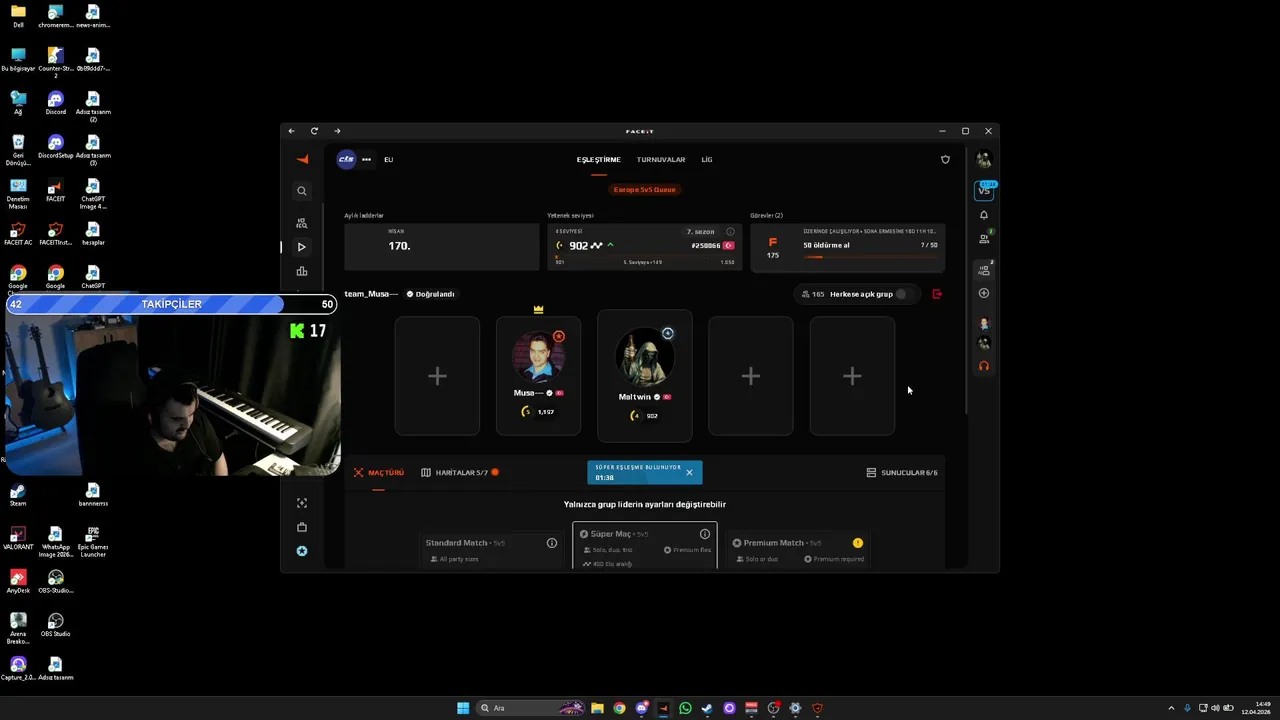
Task: Open the FACEIT home logo in sidebar
Action: pyautogui.click(x=302, y=159)
